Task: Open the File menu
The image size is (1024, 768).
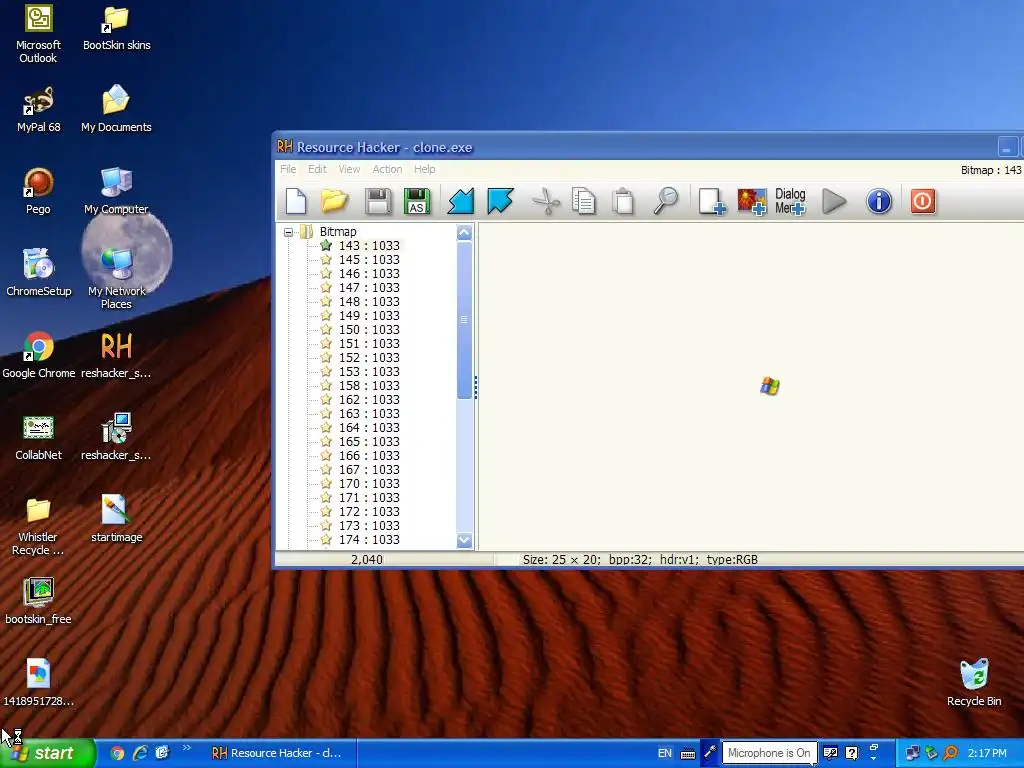Action: pyautogui.click(x=288, y=169)
